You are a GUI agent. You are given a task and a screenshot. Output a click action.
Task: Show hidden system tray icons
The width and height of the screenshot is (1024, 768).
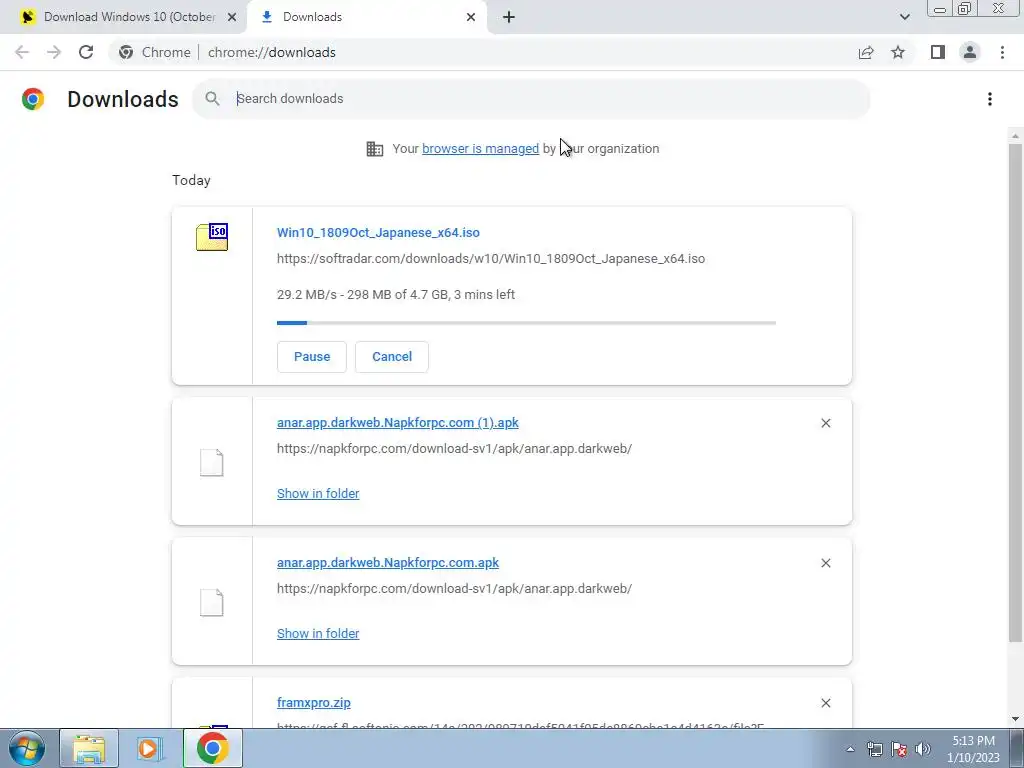[x=850, y=749]
